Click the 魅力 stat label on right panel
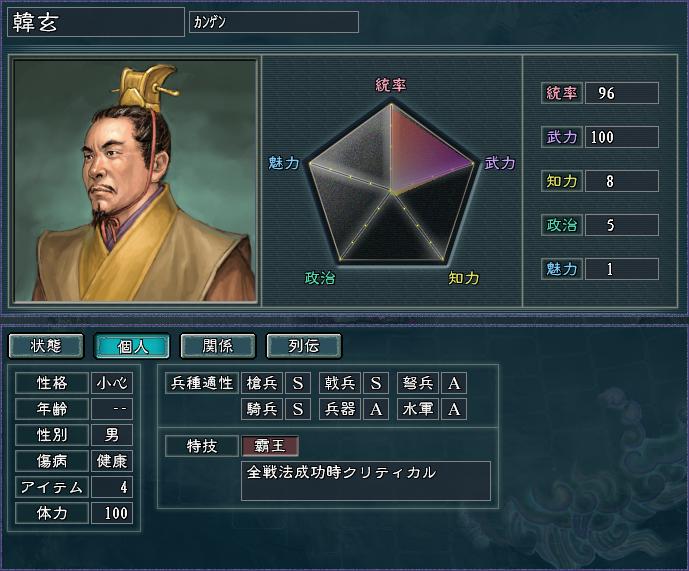This screenshot has width=689, height=571. [562, 269]
